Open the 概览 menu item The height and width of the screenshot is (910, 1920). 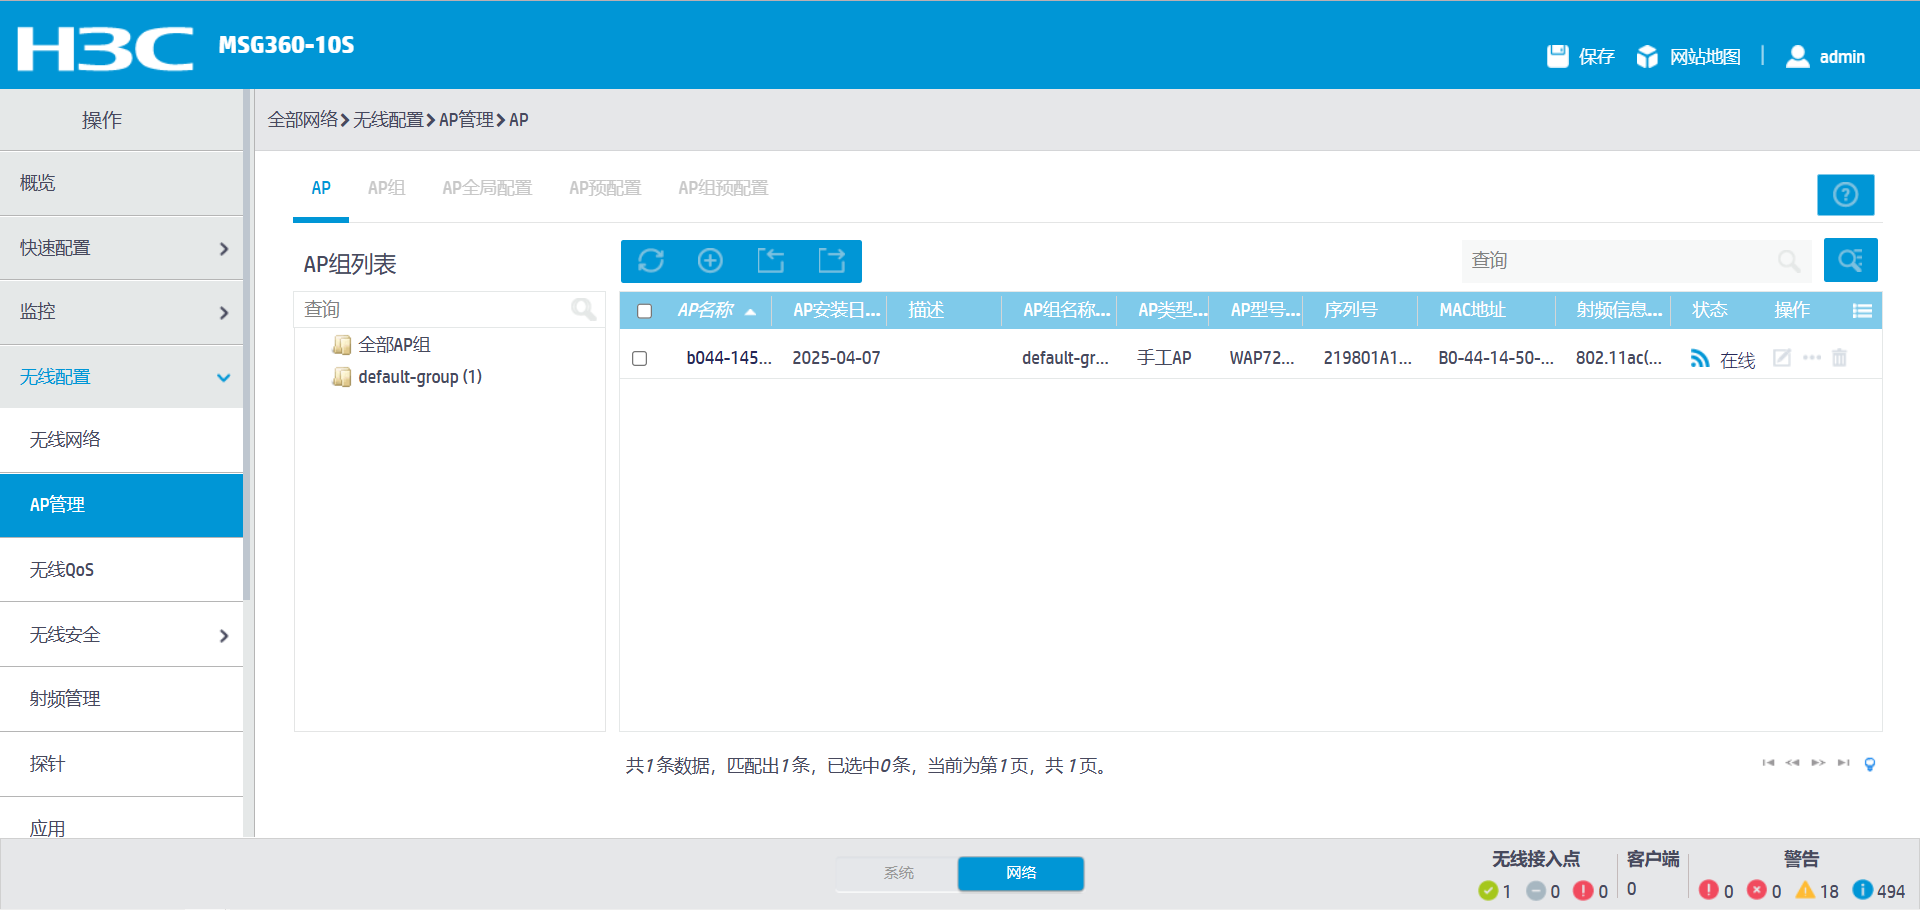click(x=121, y=183)
